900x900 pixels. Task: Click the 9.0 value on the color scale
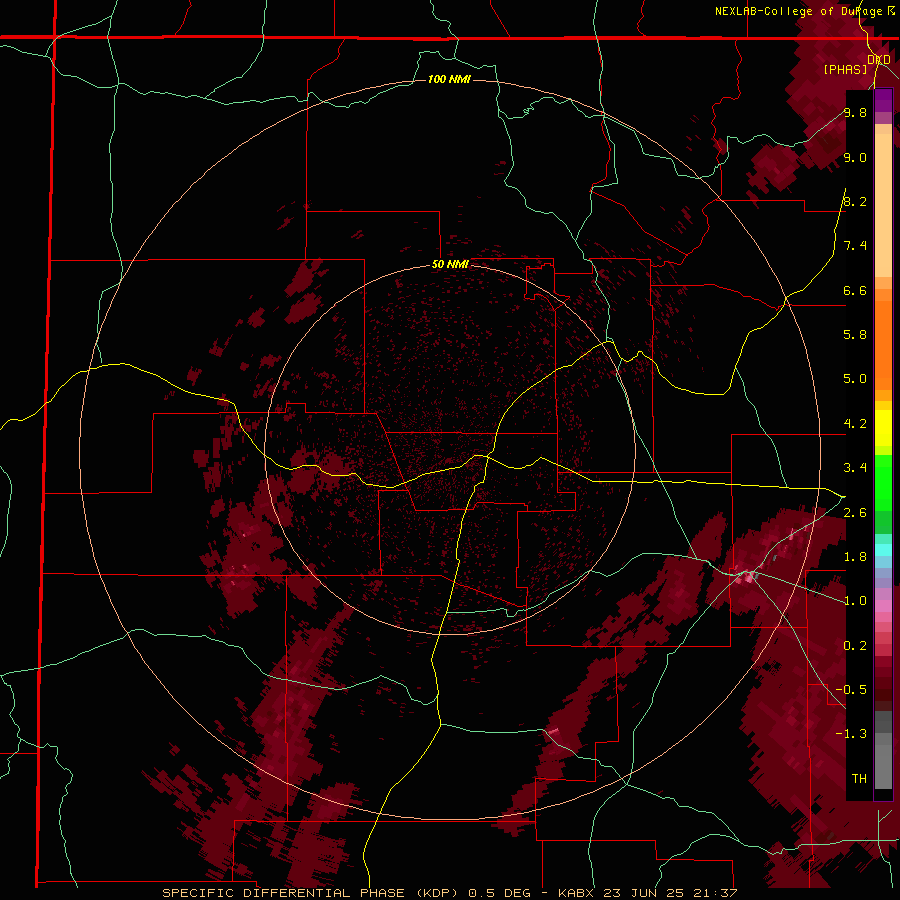855,157
